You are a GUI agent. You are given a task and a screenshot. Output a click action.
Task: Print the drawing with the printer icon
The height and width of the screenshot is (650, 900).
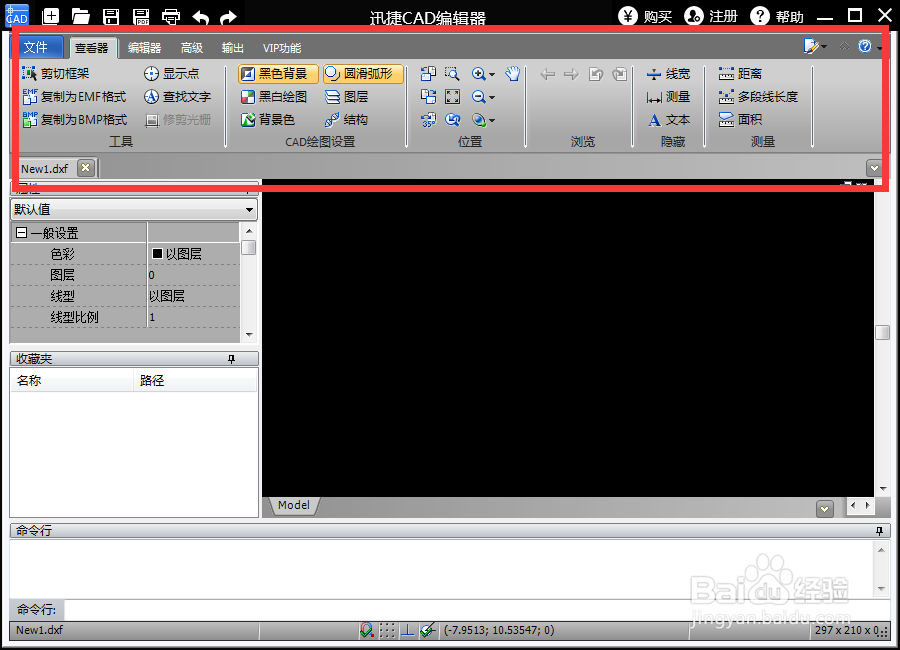[x=170, y=16]
